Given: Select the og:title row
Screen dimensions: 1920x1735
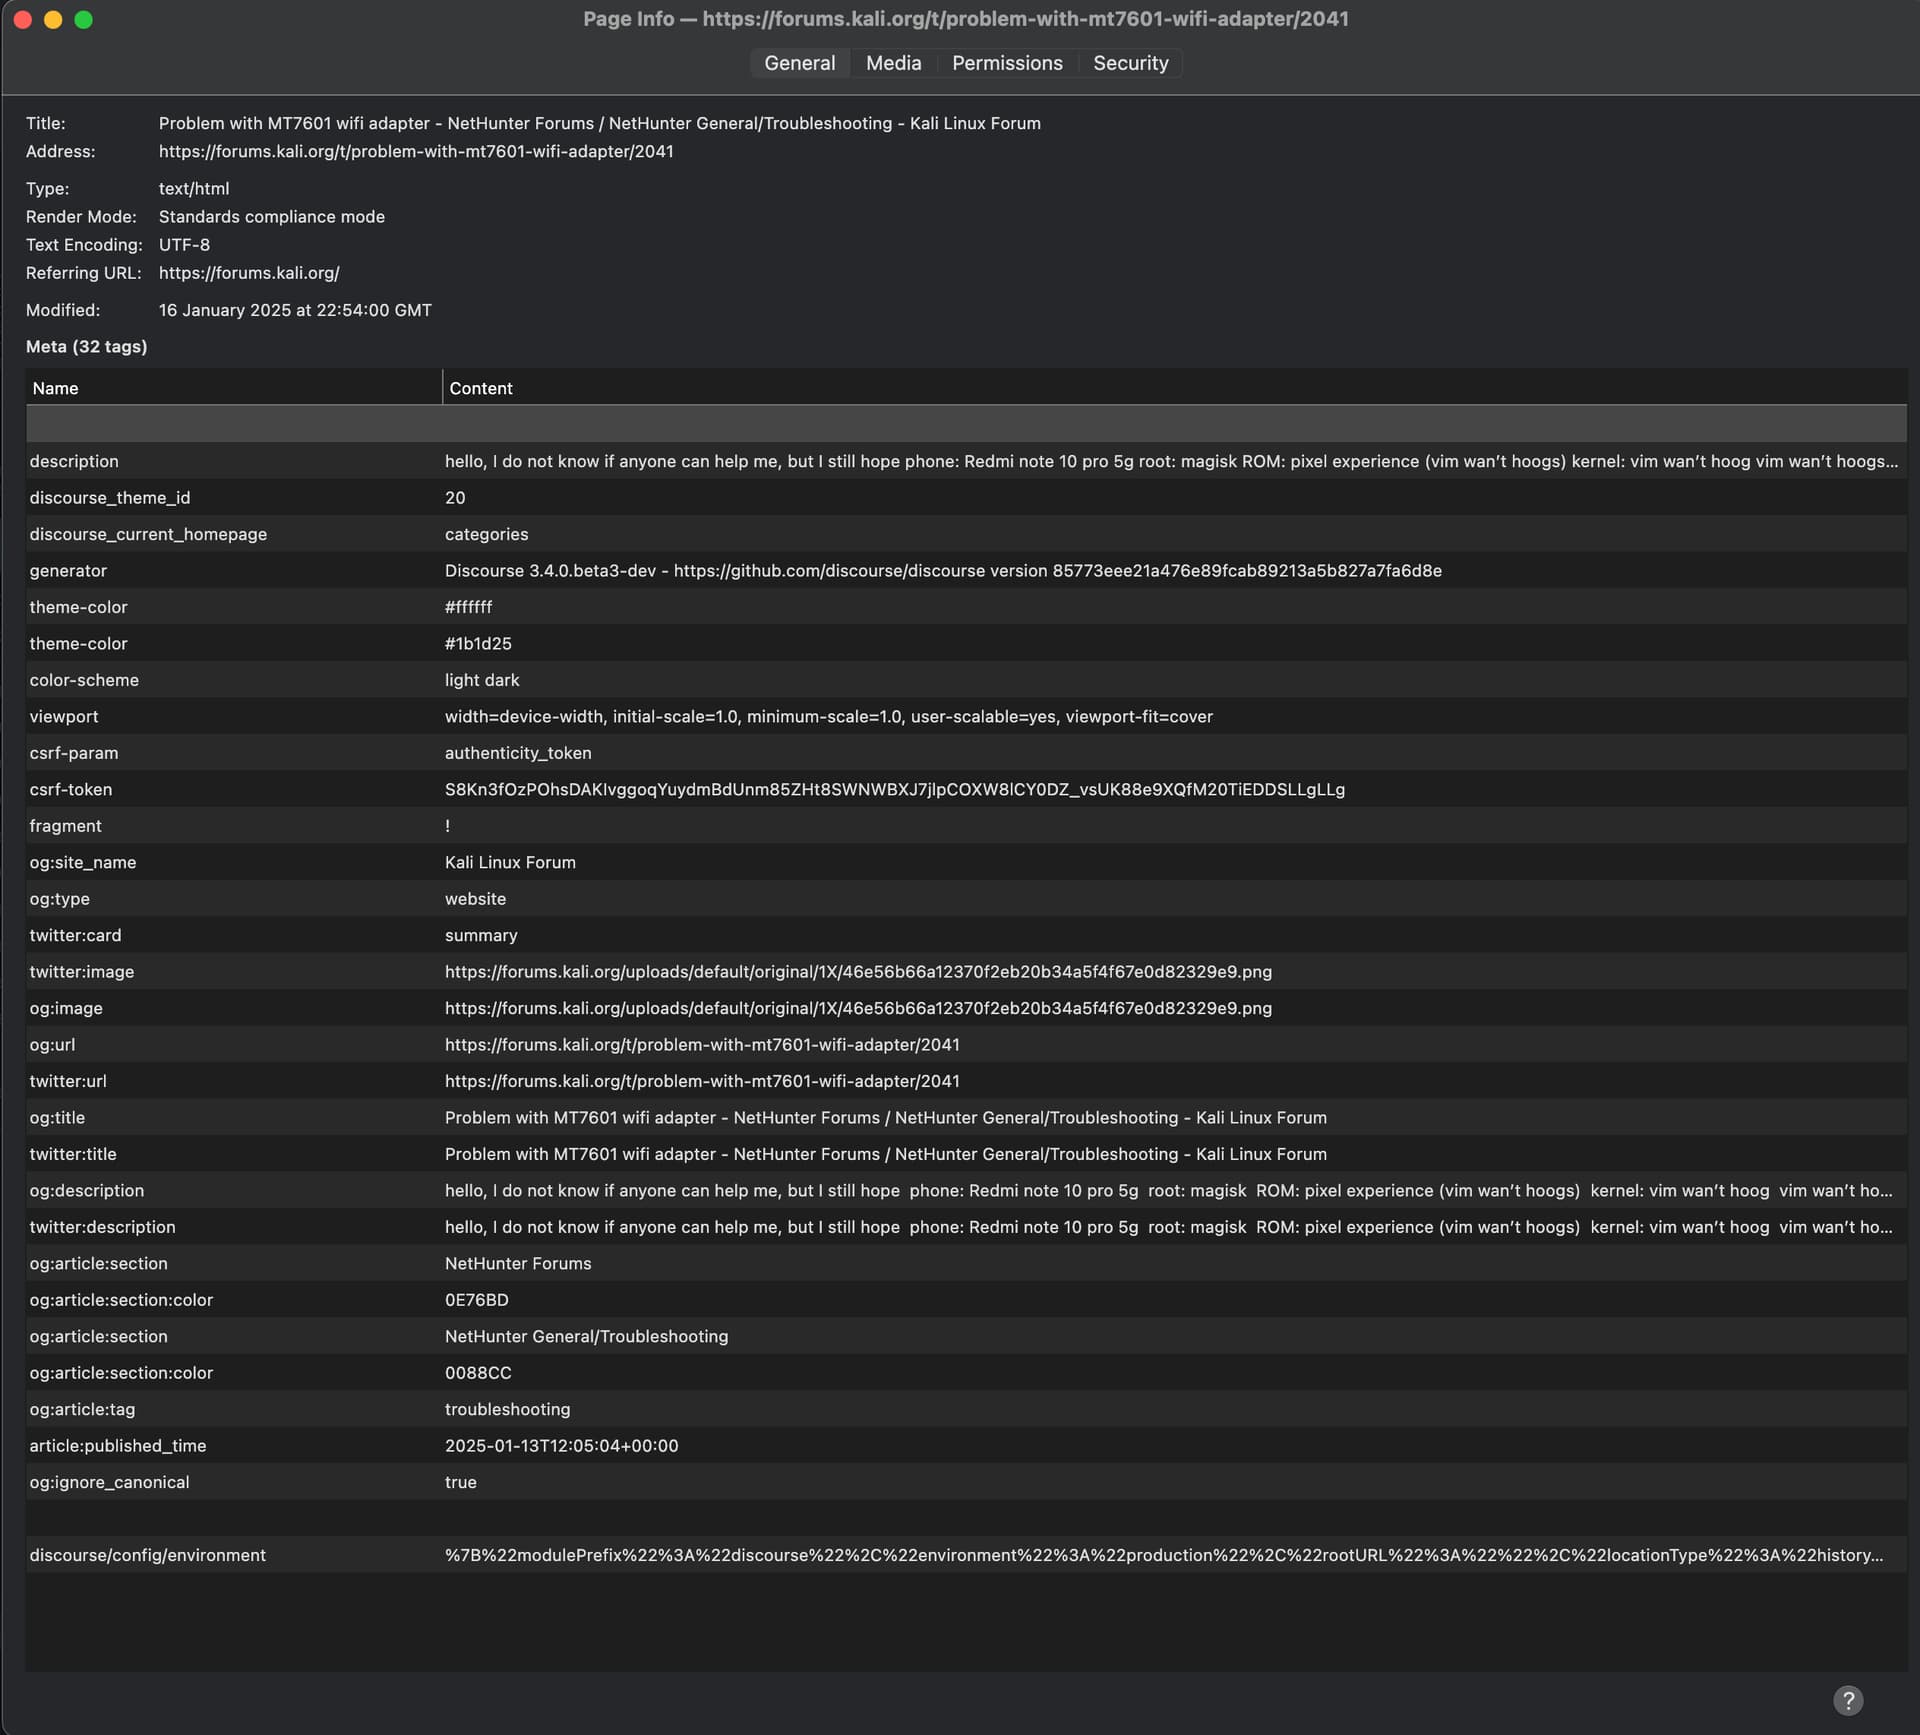Looking at the screenshot, I should 966,1118.
